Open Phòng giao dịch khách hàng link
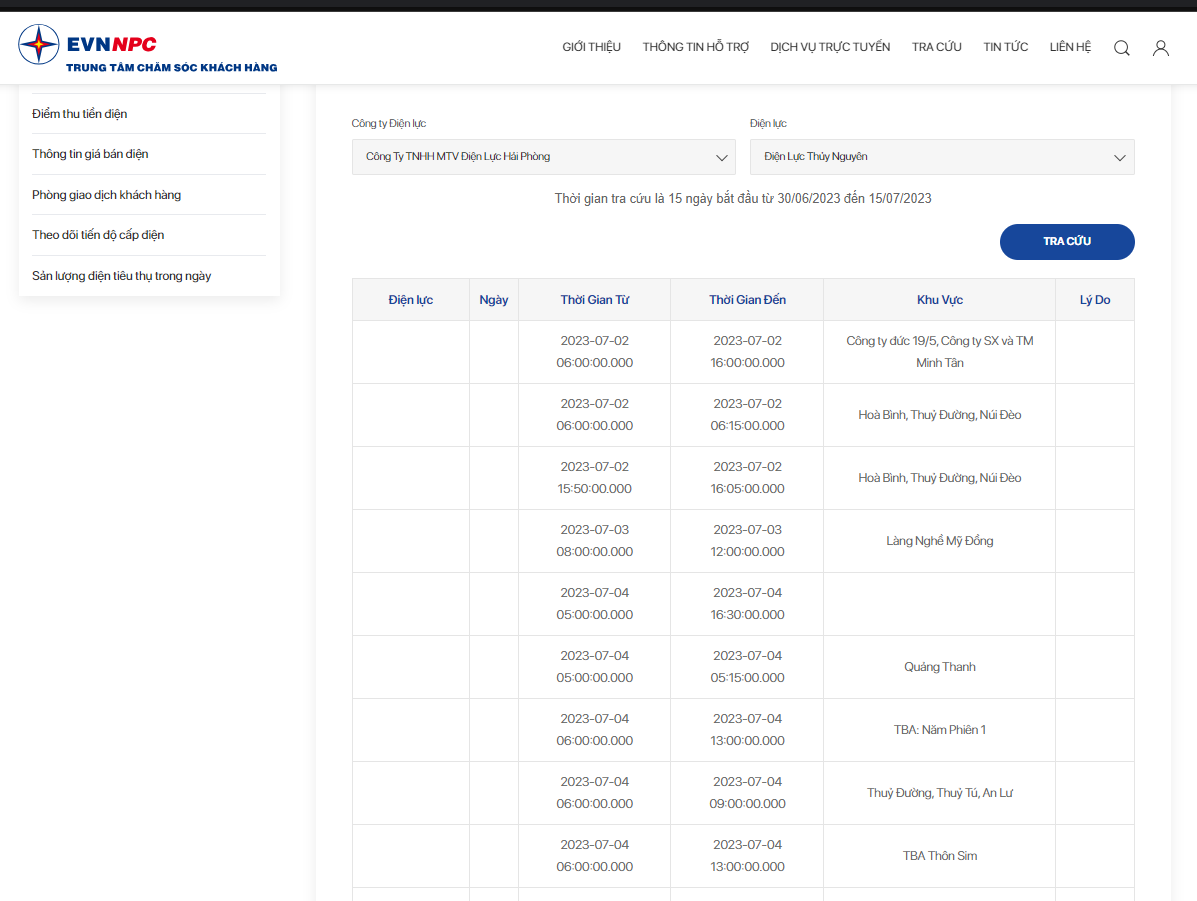Screen dimensions: 1197x901 [x=106, y=195]
